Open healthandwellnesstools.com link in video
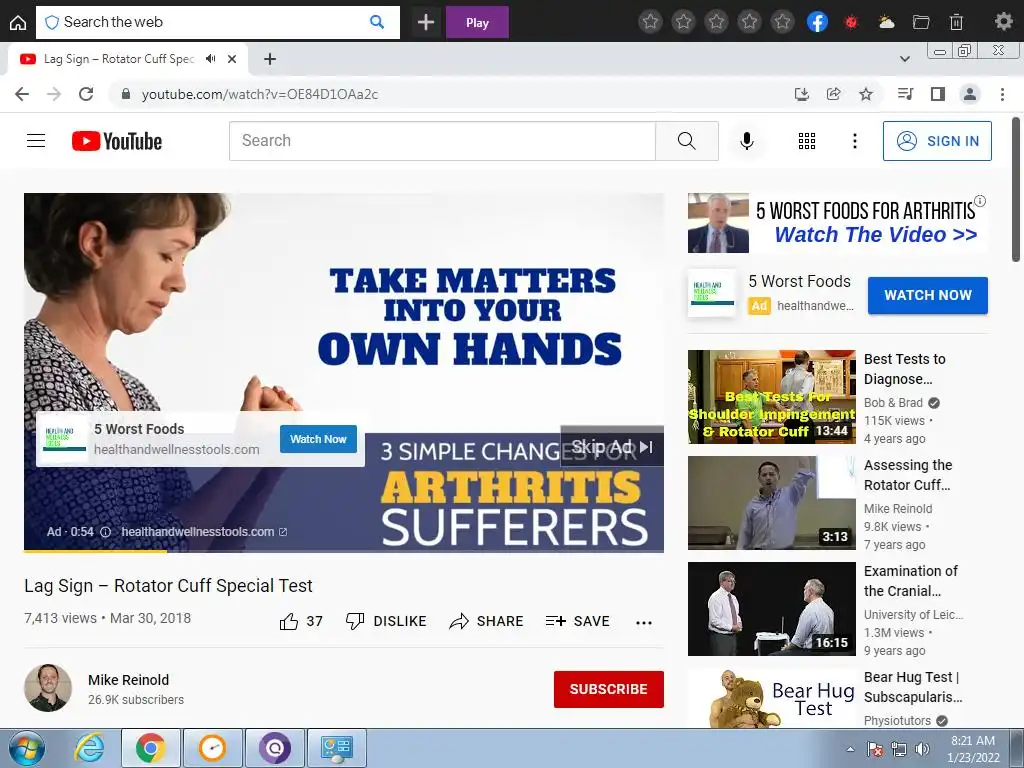 pyautogui.click(x=204, y=532)
